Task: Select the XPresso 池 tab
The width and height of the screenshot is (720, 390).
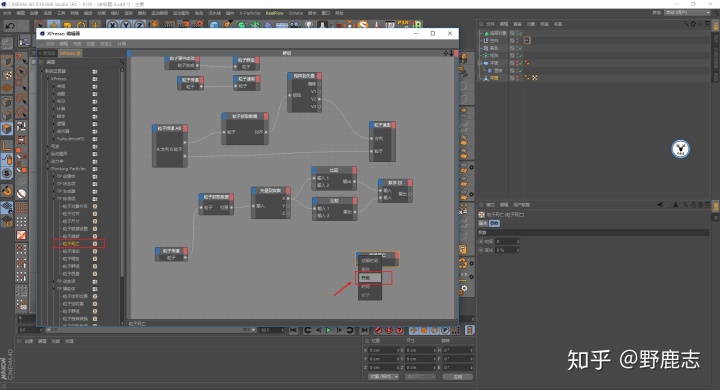Action: pyautogui.click(x=70, y=53)
